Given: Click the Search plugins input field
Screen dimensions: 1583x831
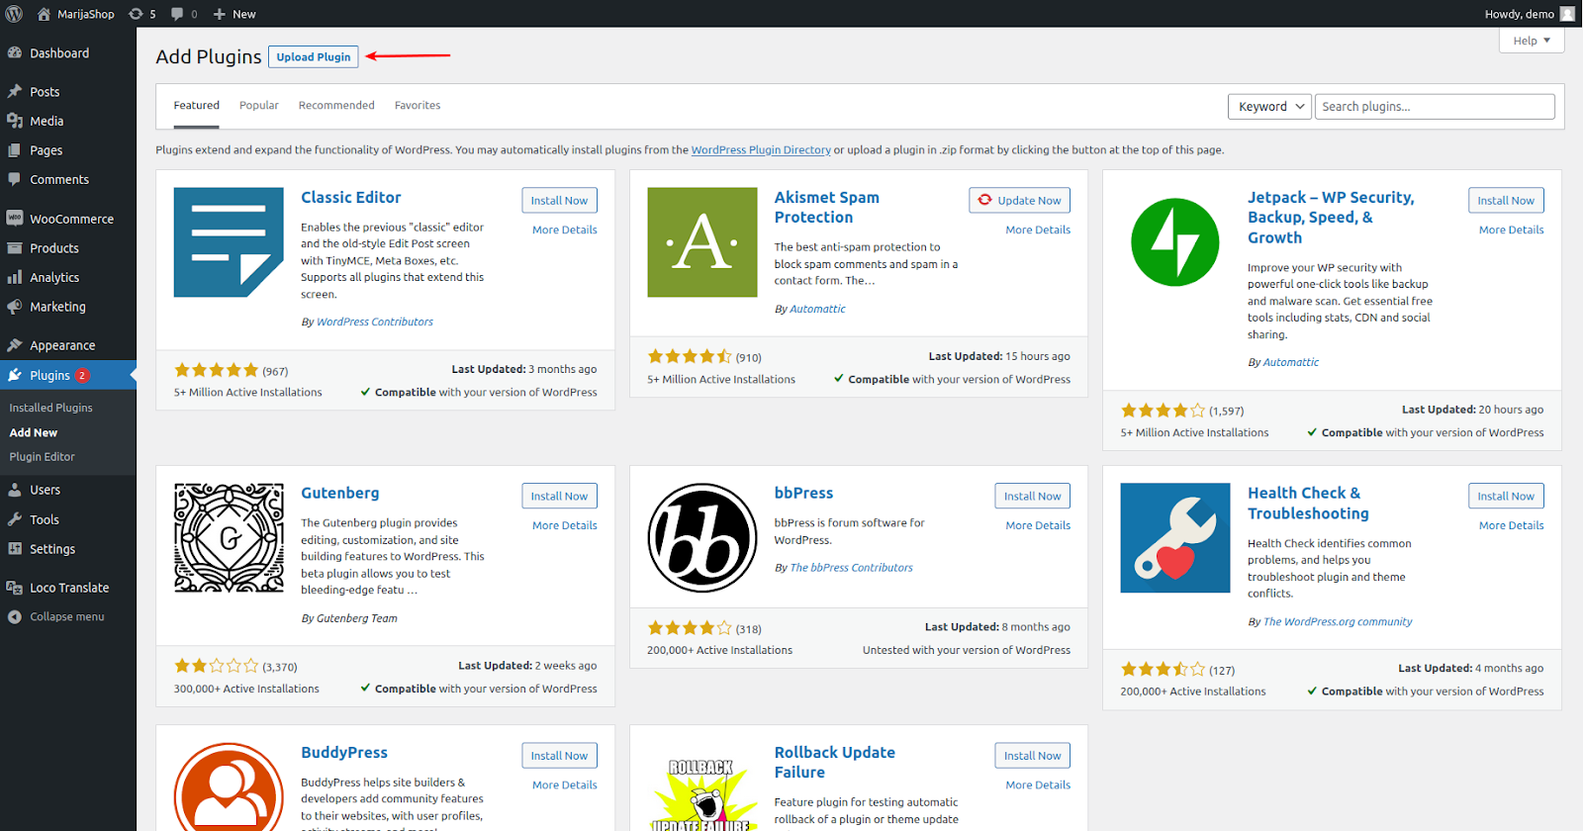Looking at the screenshot, I should [1434, 106].
